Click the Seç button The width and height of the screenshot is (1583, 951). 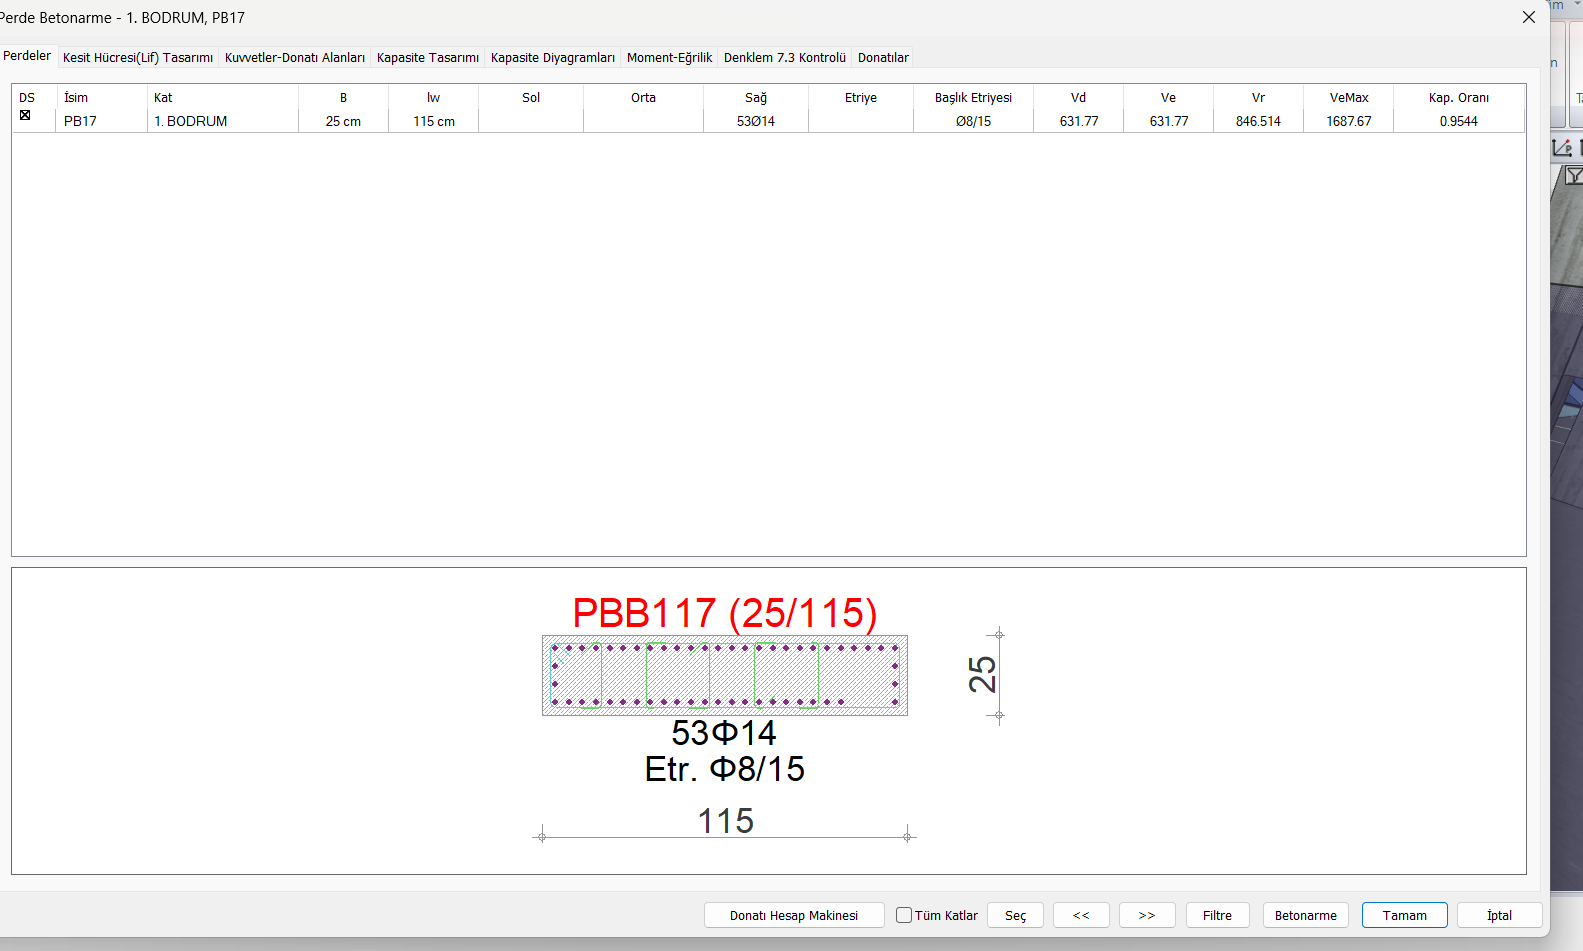[1015, 915]
